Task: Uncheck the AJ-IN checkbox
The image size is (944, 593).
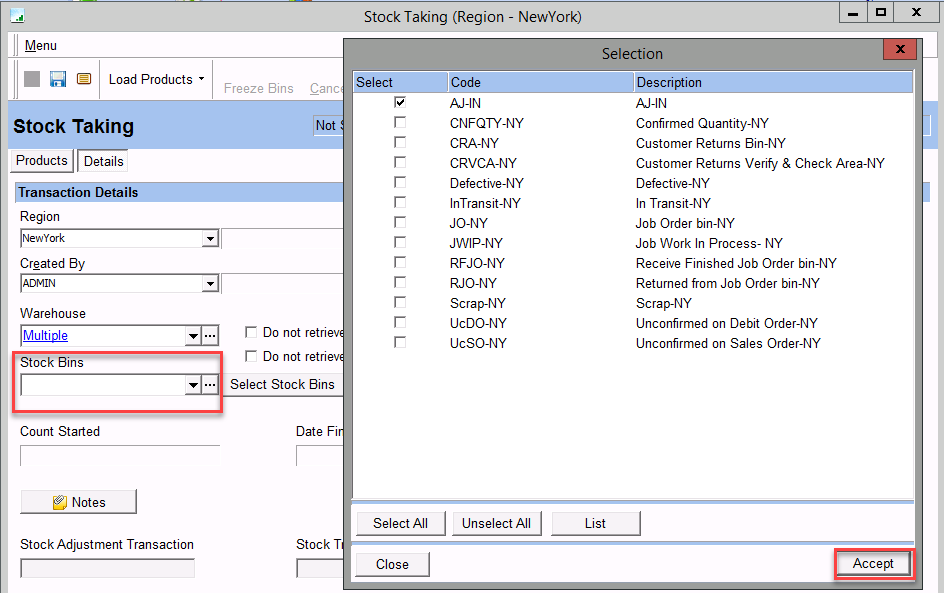Action: pyautogui.click(x=400, y=103)
